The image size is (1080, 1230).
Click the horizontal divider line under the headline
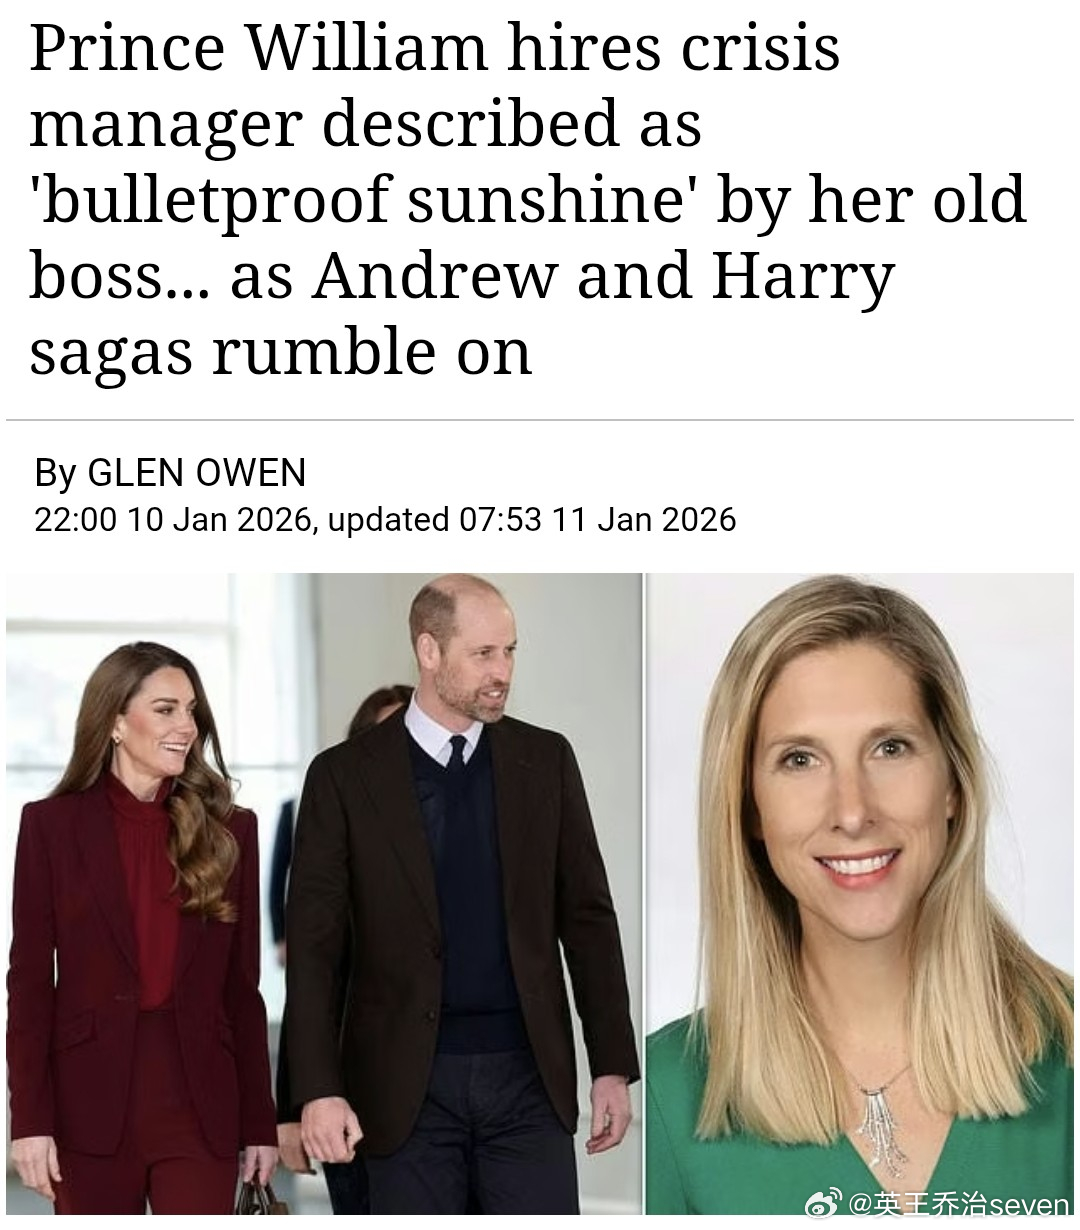[540, 420]
